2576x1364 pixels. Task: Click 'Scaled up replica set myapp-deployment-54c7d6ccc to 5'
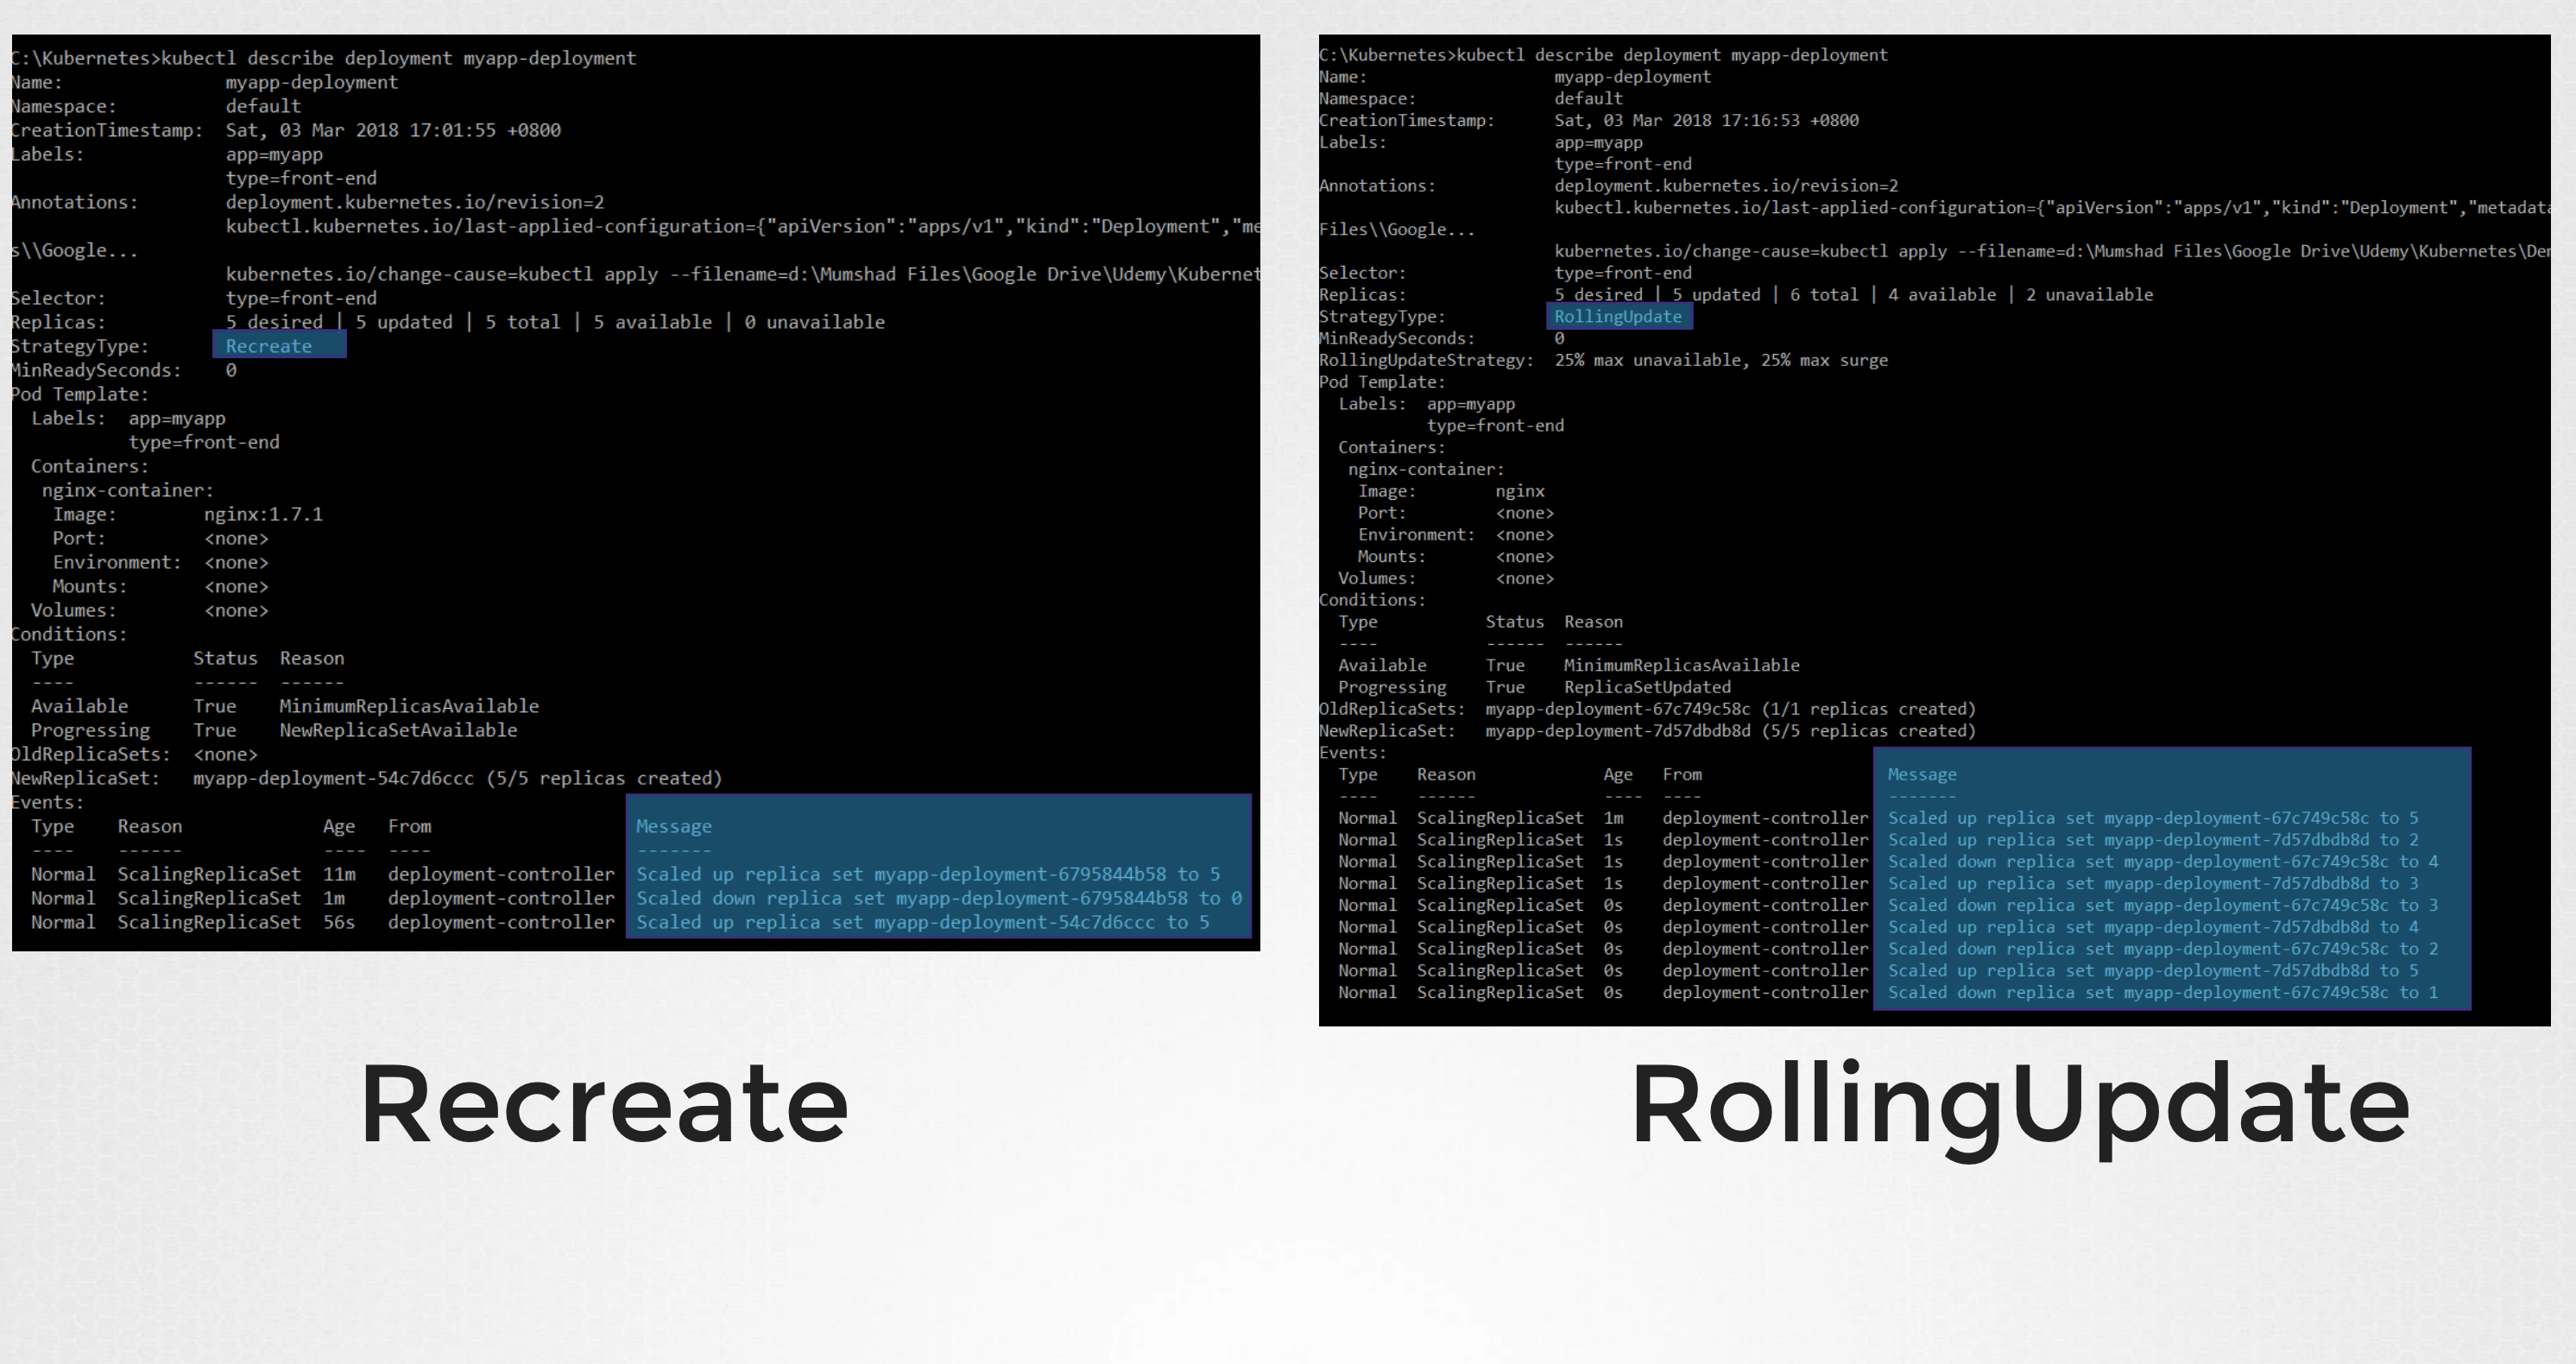click(x=922, y=922)
